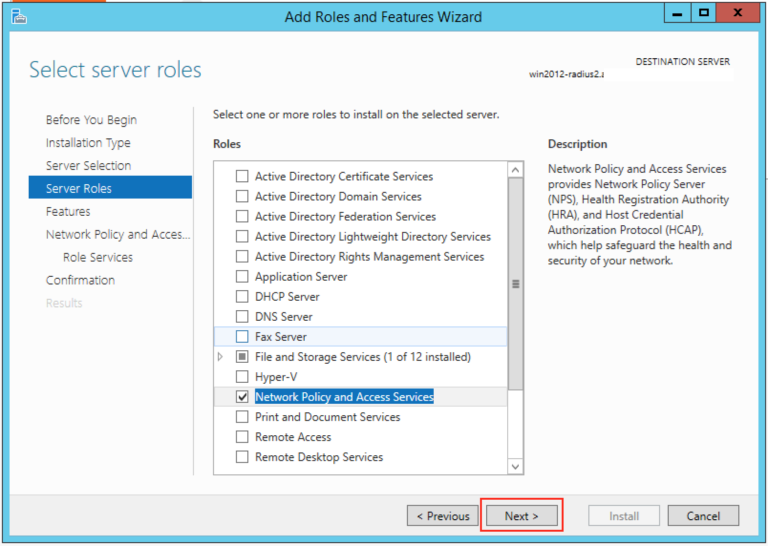Click the wizard icon in title bar
768x546 pixels.
(x=19, y=17)
